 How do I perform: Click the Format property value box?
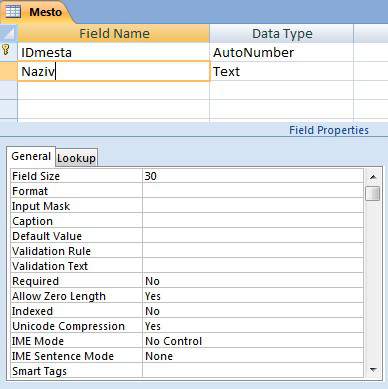pos(253,191)
